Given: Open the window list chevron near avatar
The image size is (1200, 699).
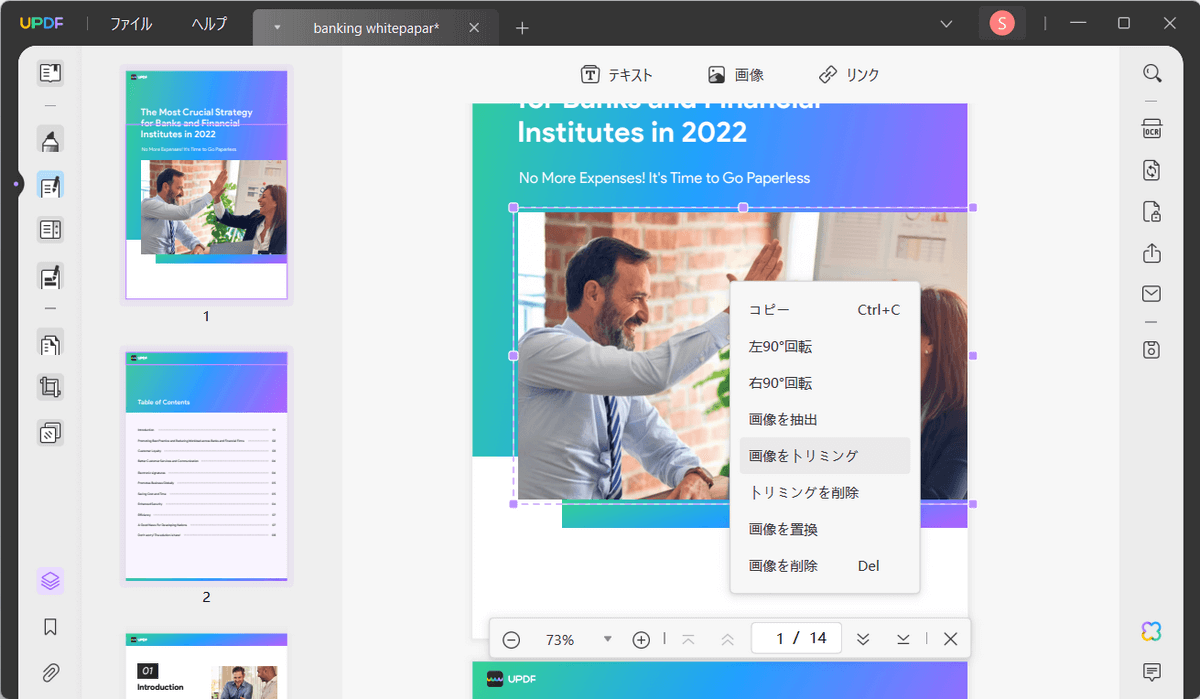Looking at the screenshot, I should (946, 24).
